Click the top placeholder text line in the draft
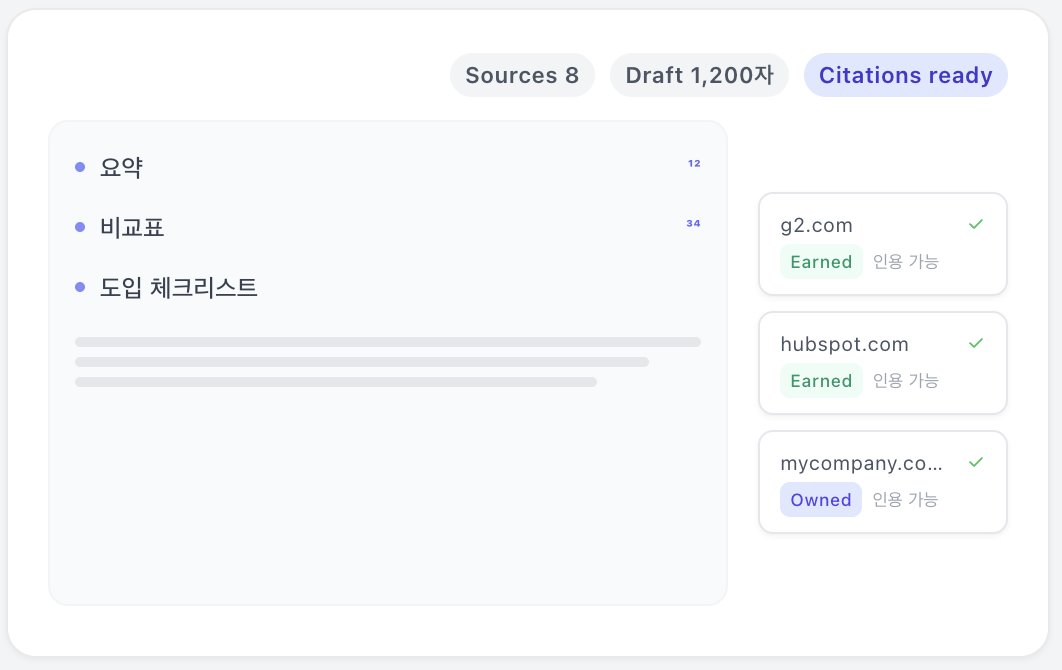 pos(388,342)
